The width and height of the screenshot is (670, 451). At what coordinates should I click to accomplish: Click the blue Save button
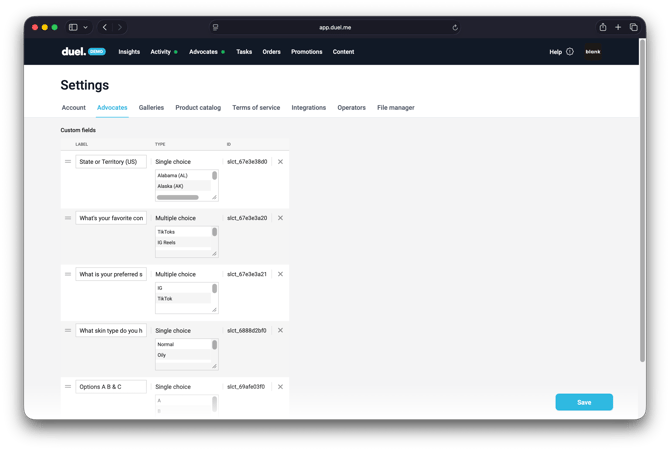pos(584,402)
